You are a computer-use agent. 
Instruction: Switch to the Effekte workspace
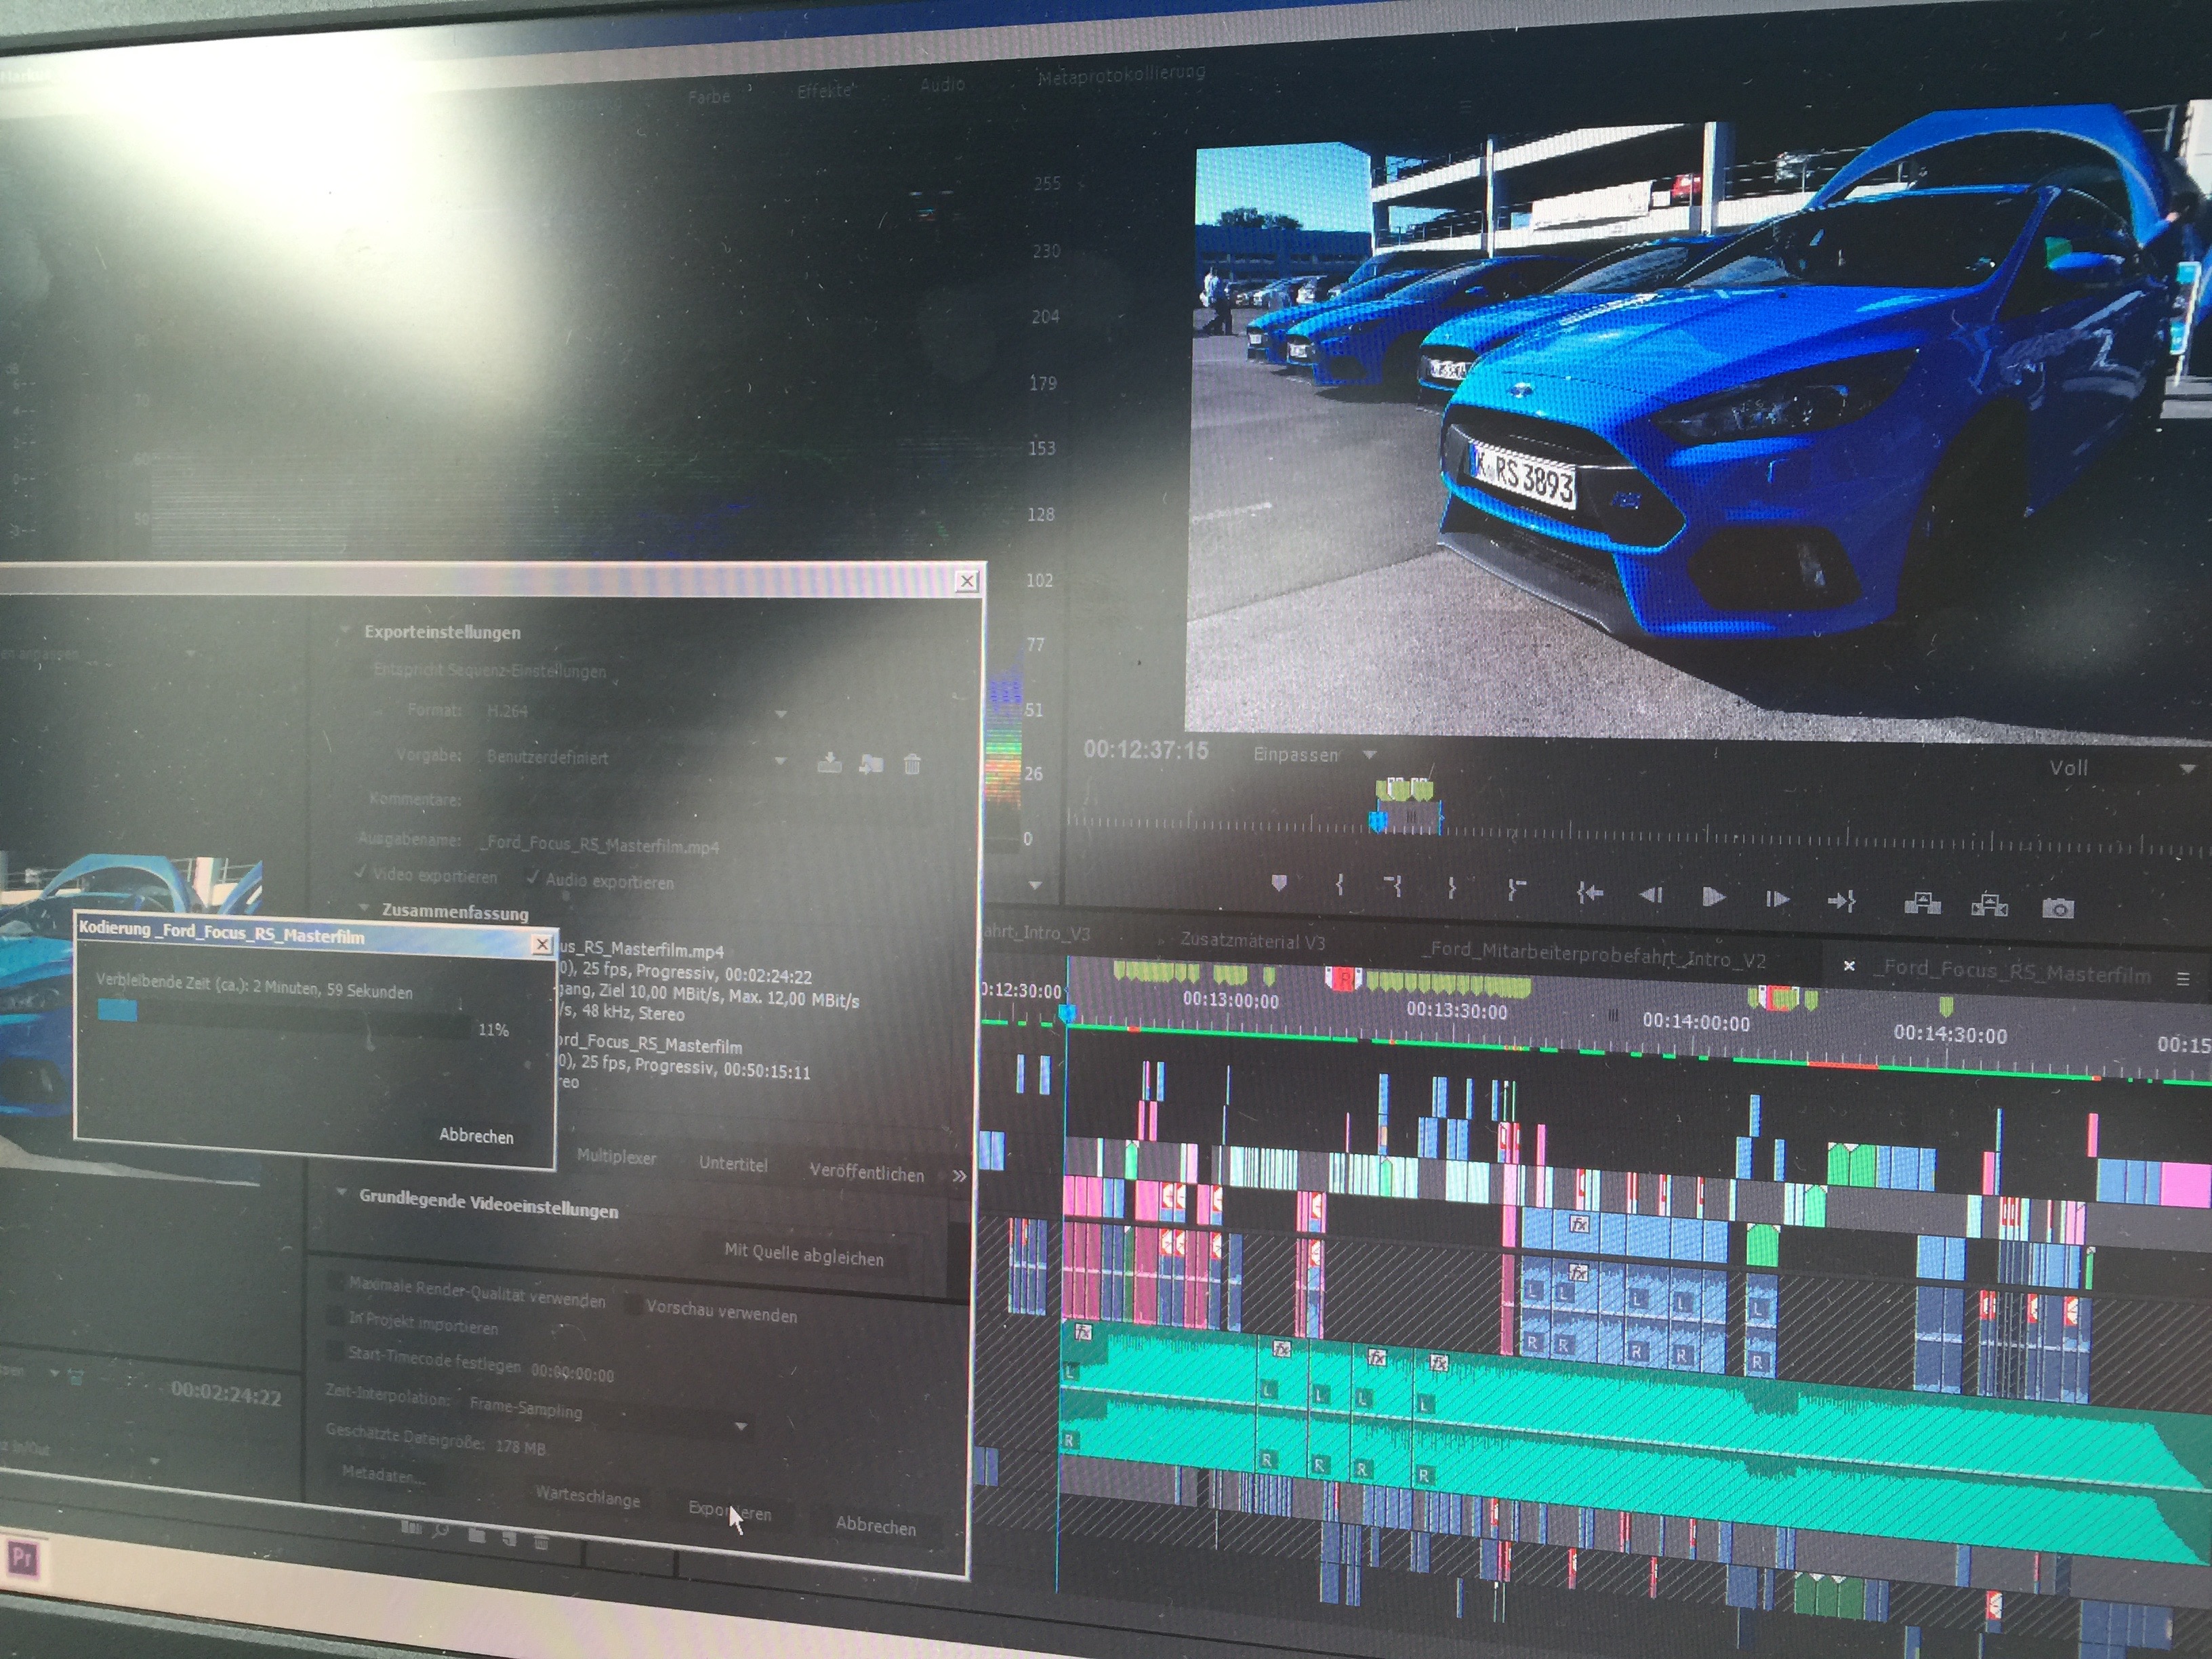pos(824,90)
